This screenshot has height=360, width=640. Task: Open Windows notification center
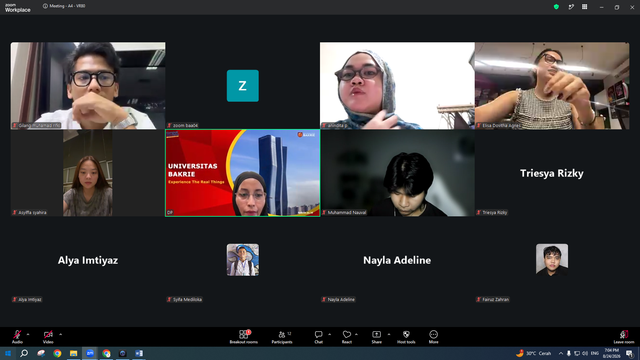point(629,353)
